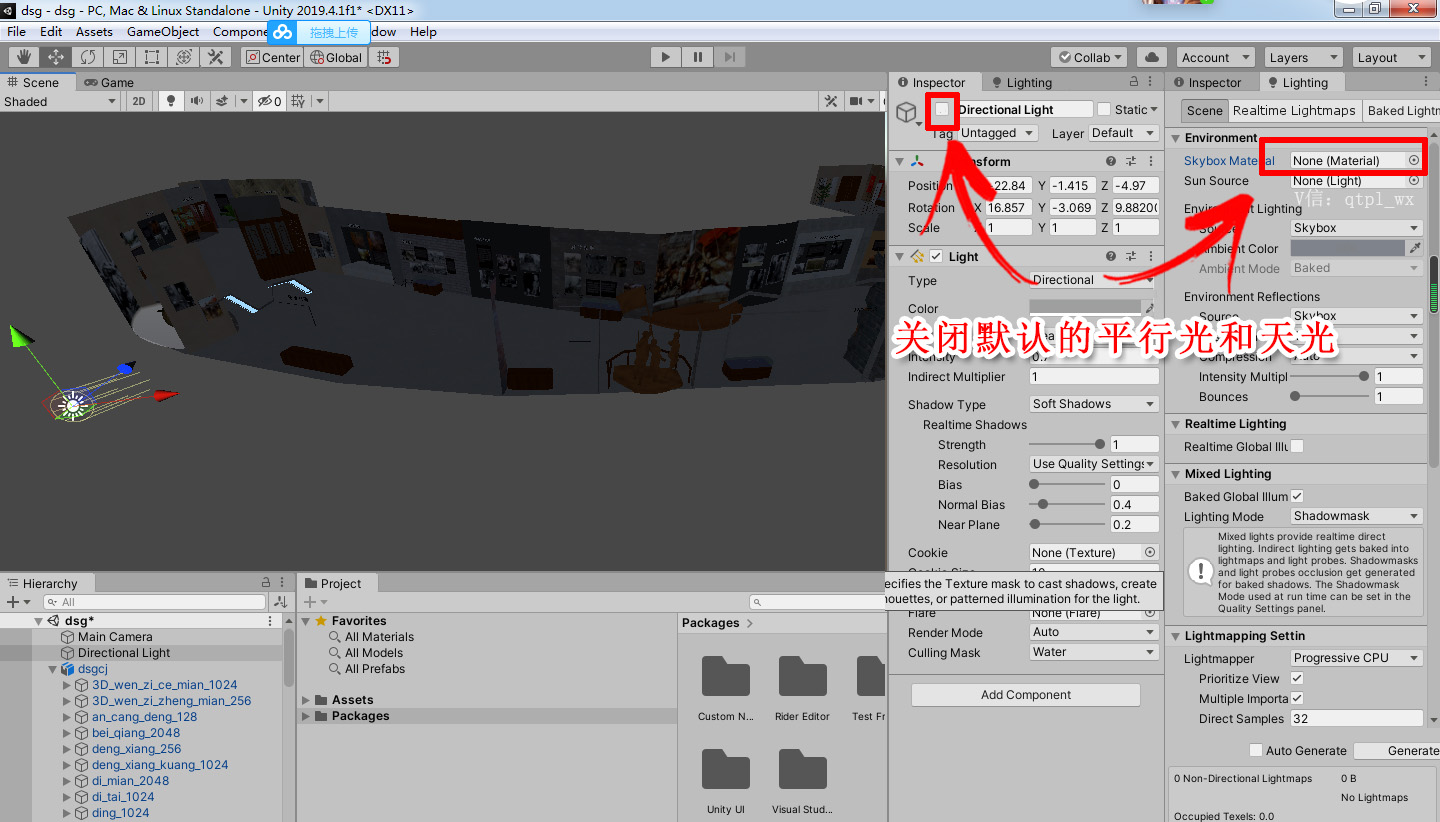1440x822 pixels.
Task: Open Cookie texture object picker
Action: point(1150,552)
